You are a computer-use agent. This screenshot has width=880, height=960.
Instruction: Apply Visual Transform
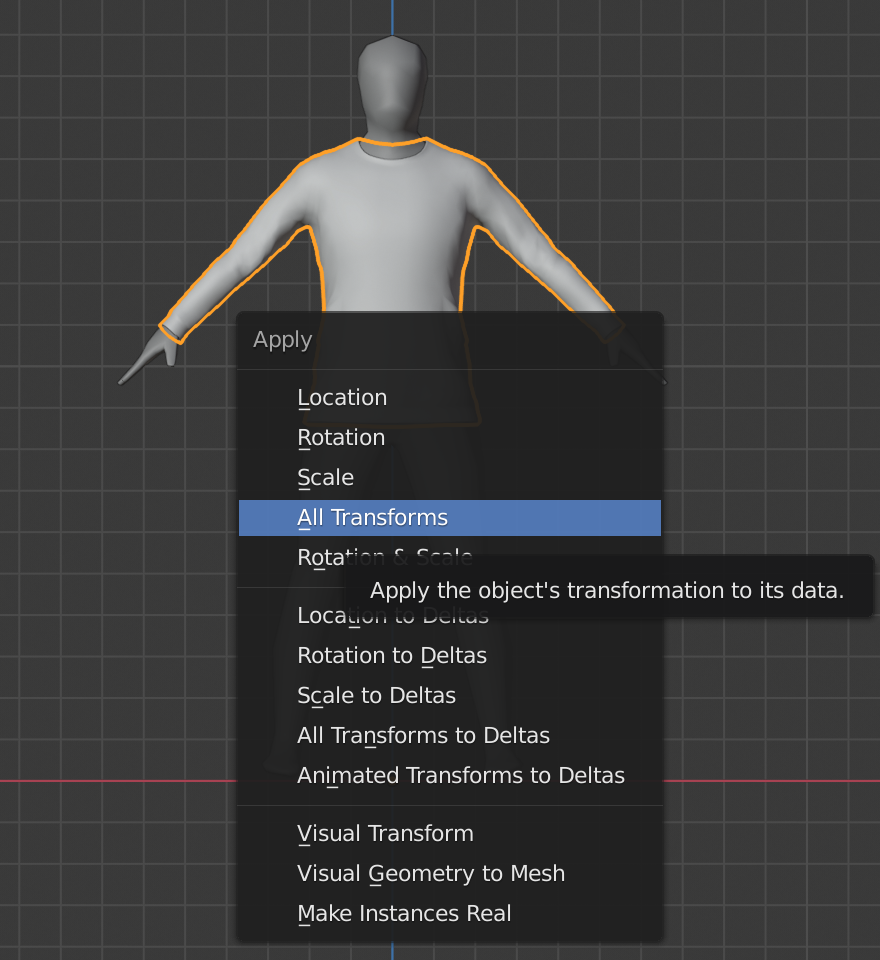coord(385,834)
